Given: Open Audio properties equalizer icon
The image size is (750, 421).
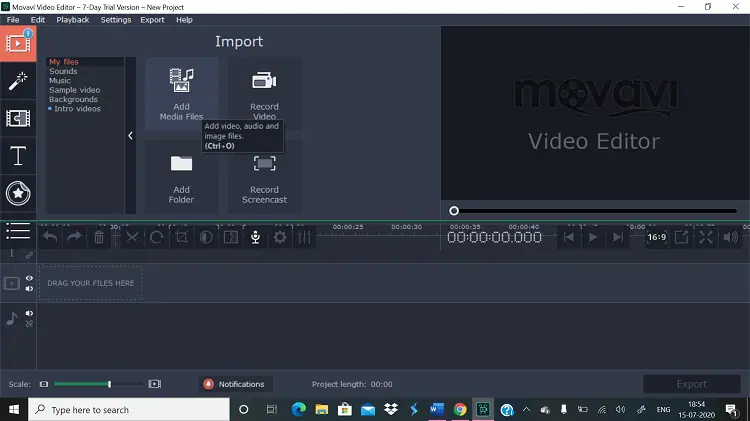Looking at the screenshot, I should click(305, 237).
